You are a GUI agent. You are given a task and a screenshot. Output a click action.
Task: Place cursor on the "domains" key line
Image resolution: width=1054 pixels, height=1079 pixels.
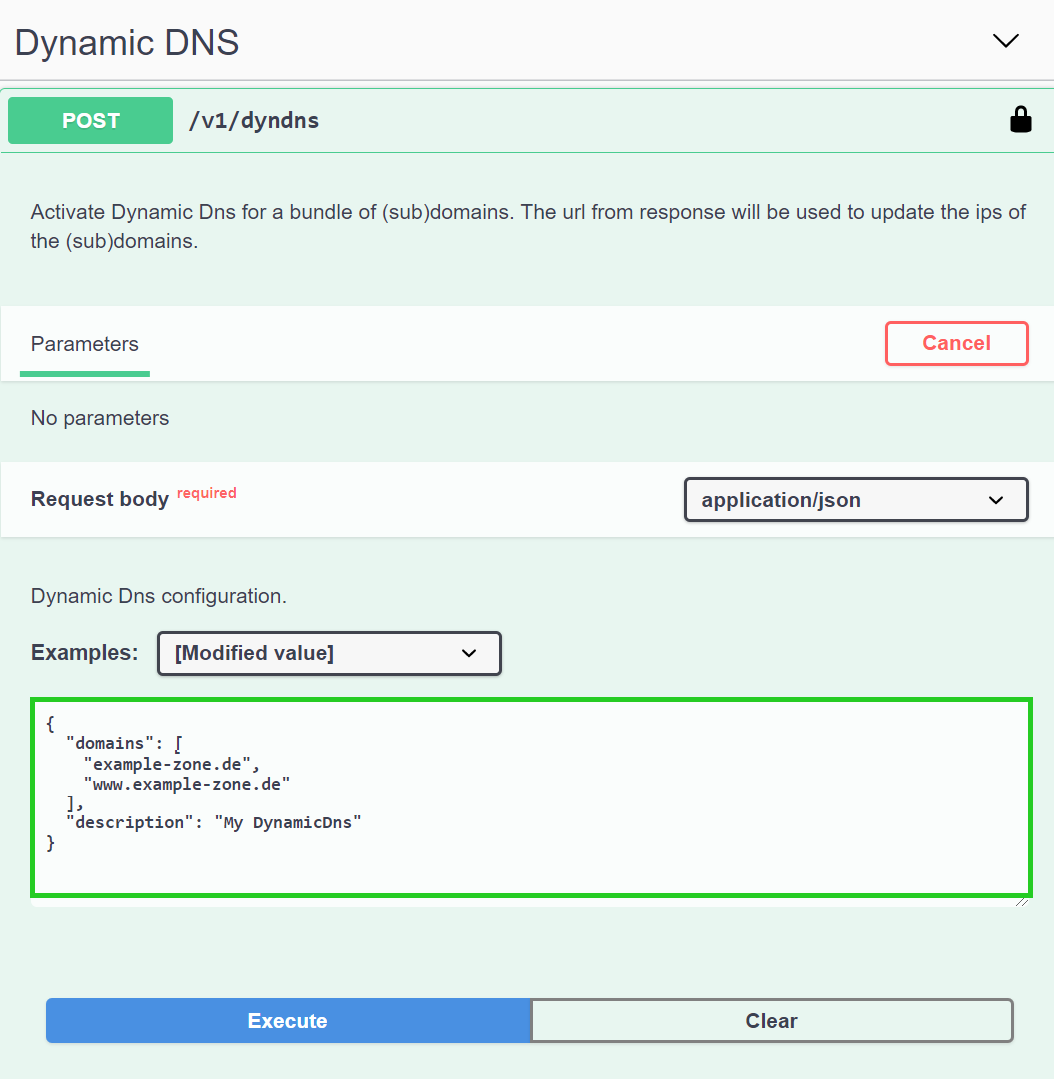pos(110,743)
